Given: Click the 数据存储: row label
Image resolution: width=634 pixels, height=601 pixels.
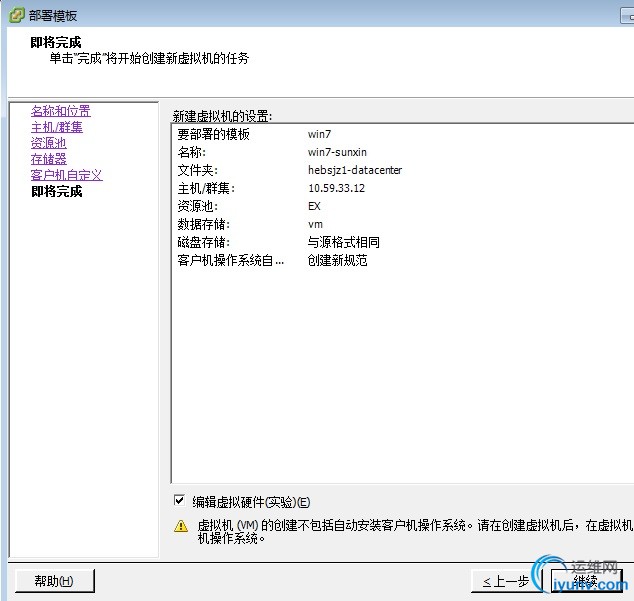Looking at the screenshot, I should [x=204, y=224].
